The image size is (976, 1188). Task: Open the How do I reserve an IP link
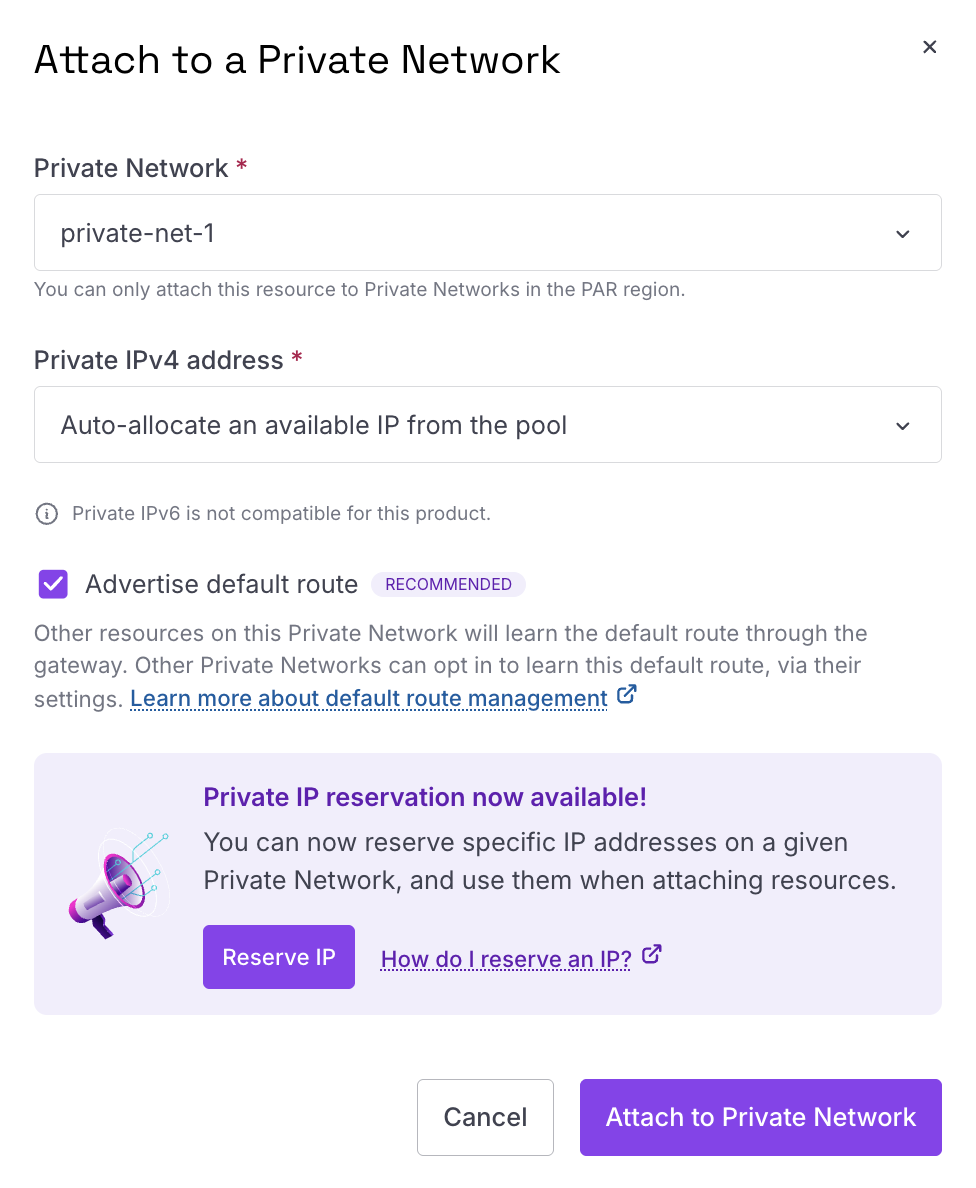506,959
